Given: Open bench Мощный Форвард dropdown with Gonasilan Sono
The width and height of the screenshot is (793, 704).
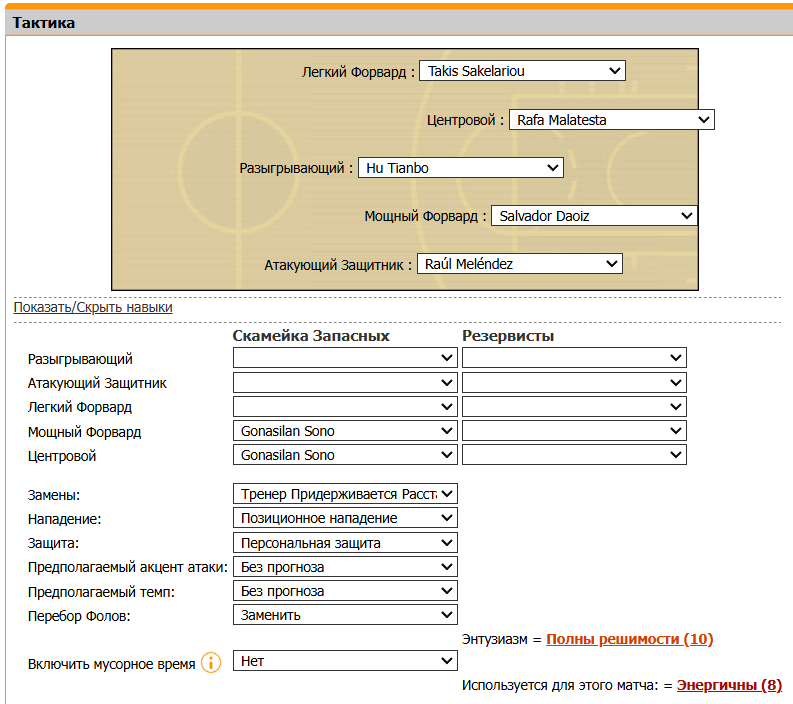Looking at the screenshot, I should (345, 431).
